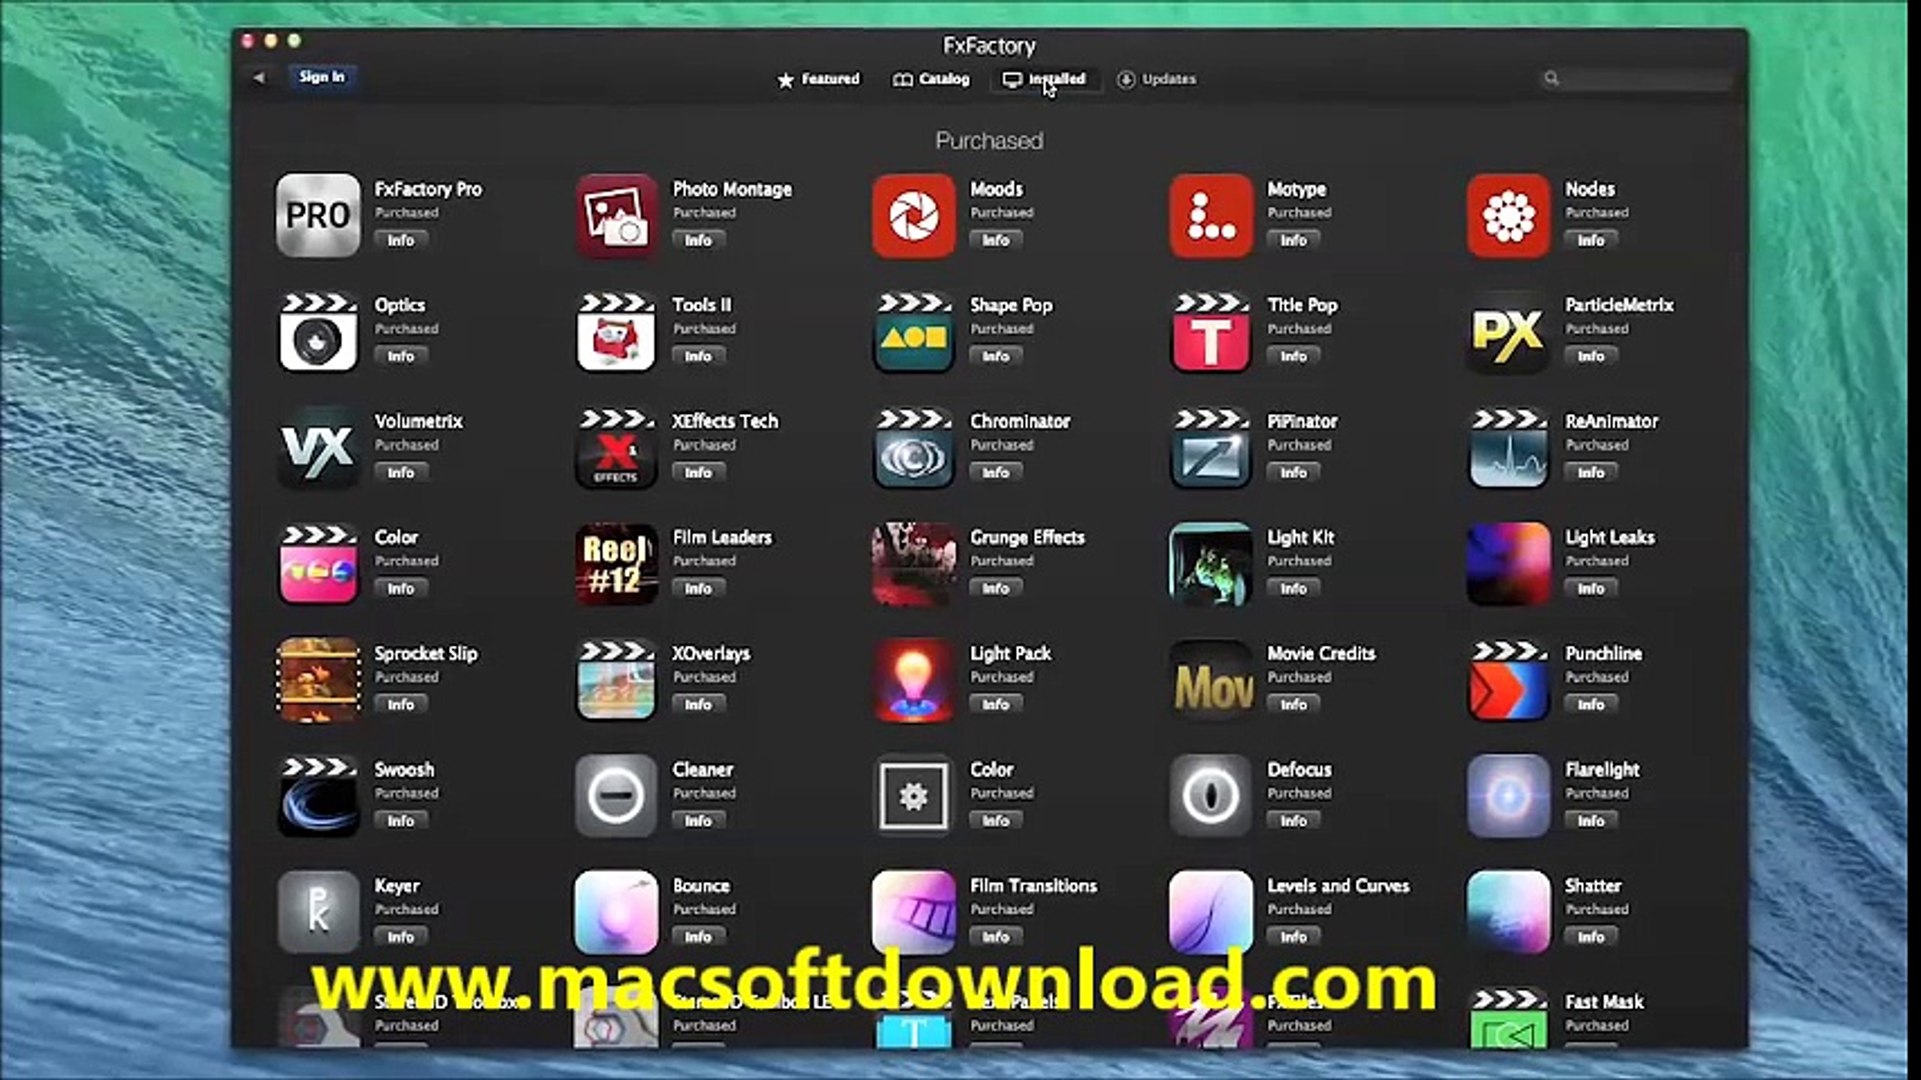Open the Updates section
Screen dimensions: 1921x1080
click(x=1156, y=79)
